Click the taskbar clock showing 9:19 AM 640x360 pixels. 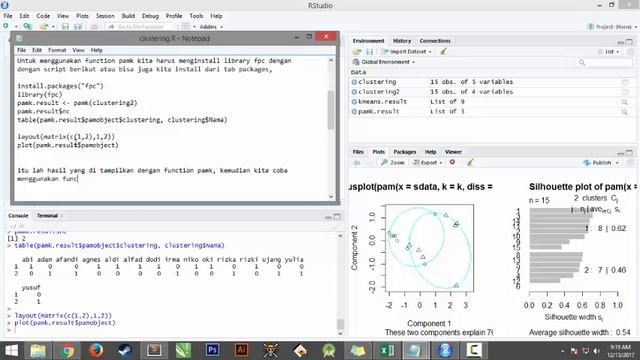tap(620, 351)
